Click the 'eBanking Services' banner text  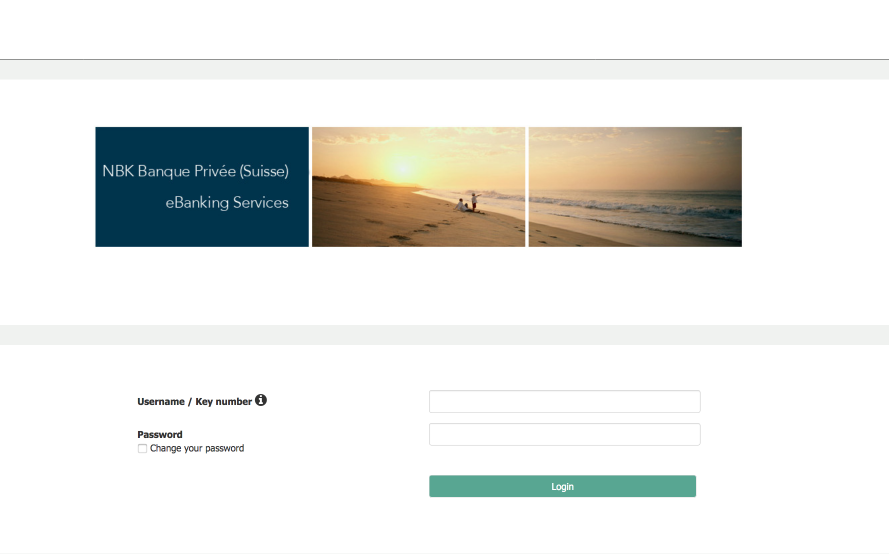[227, 202]
